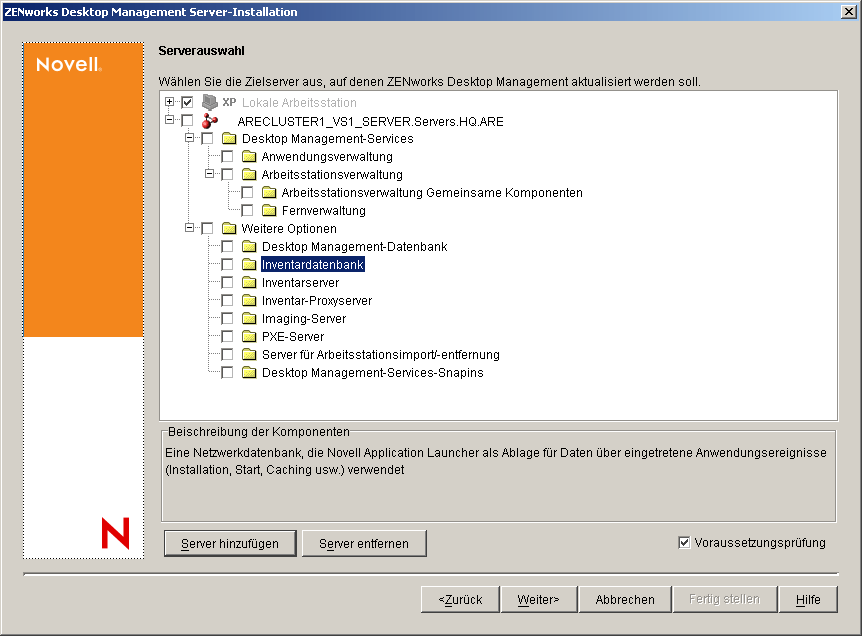
Task: Proceed with the Weiter button
Action: click(x=538, y=599)
